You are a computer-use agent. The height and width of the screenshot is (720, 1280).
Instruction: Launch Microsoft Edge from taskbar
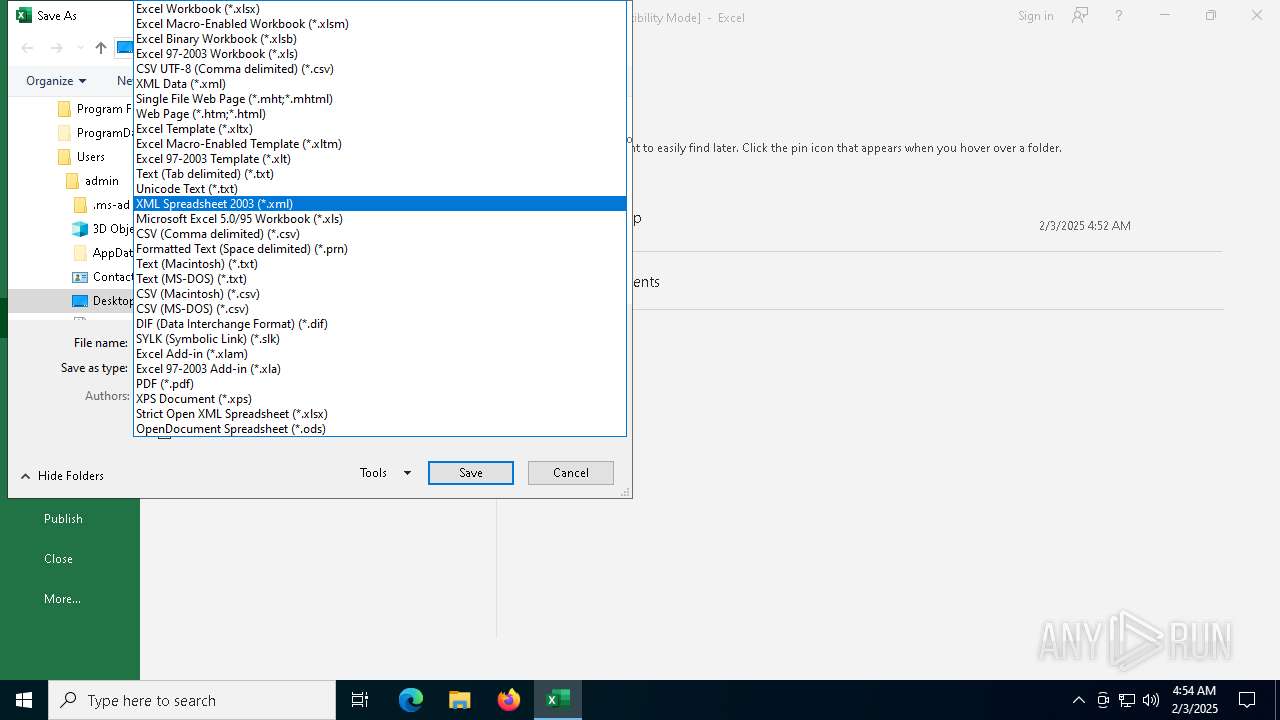click(411, 700)
